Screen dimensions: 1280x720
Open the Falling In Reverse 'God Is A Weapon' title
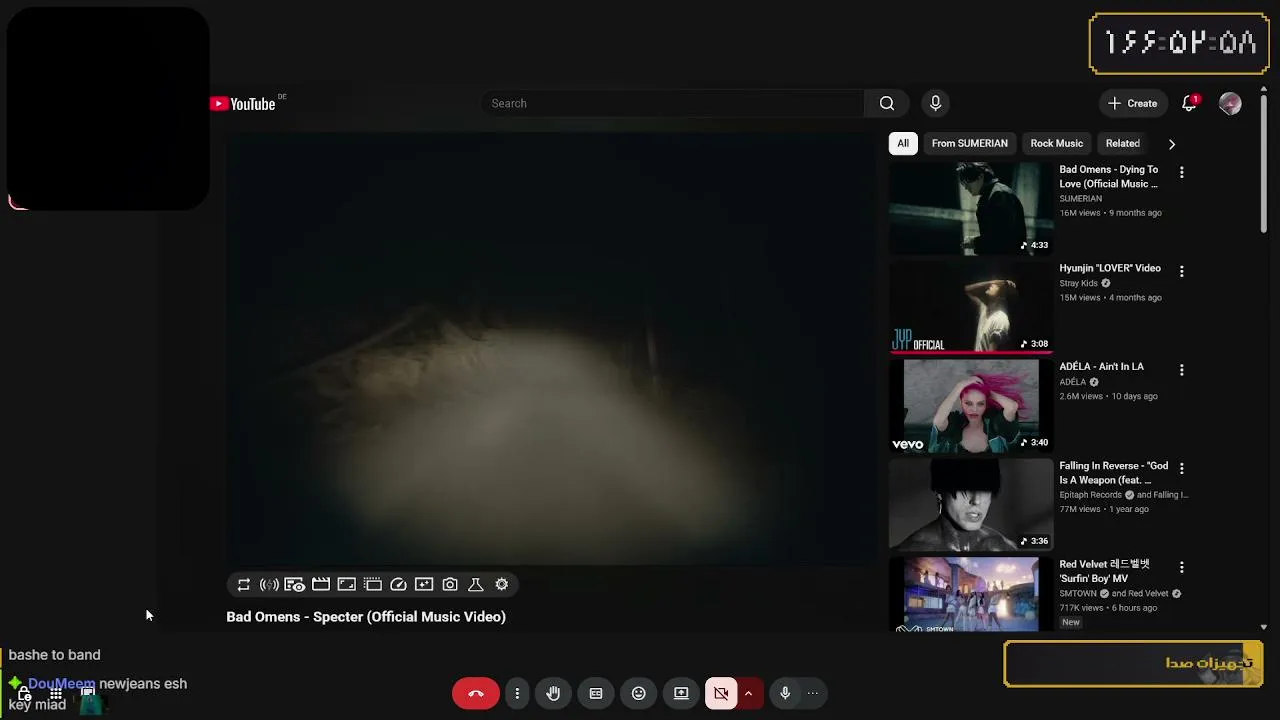coord(1114,473)
